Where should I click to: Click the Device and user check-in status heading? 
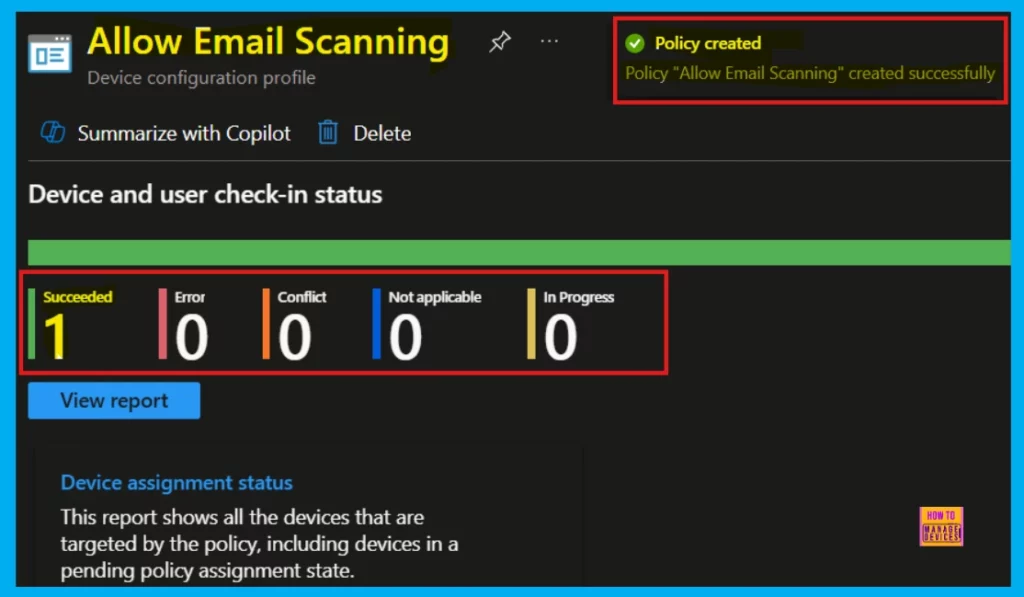pyautogui.click(x=205, y=195)
